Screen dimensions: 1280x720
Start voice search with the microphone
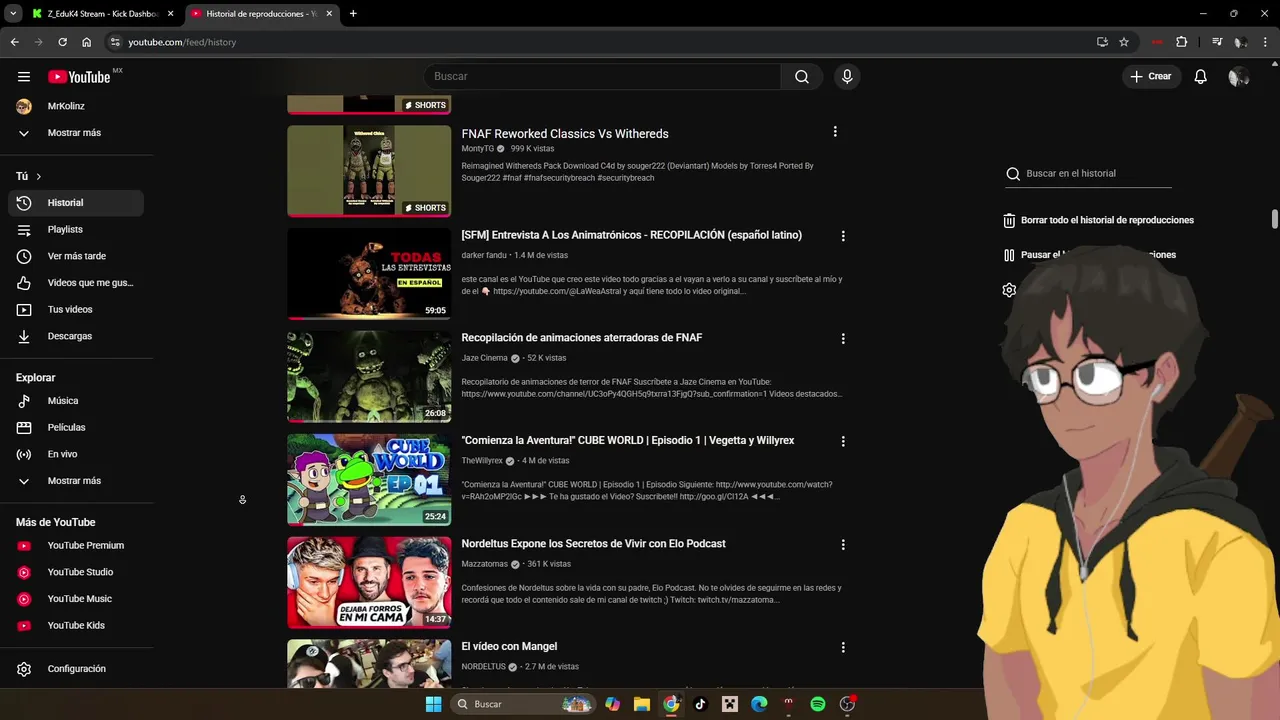pos(847,77)
